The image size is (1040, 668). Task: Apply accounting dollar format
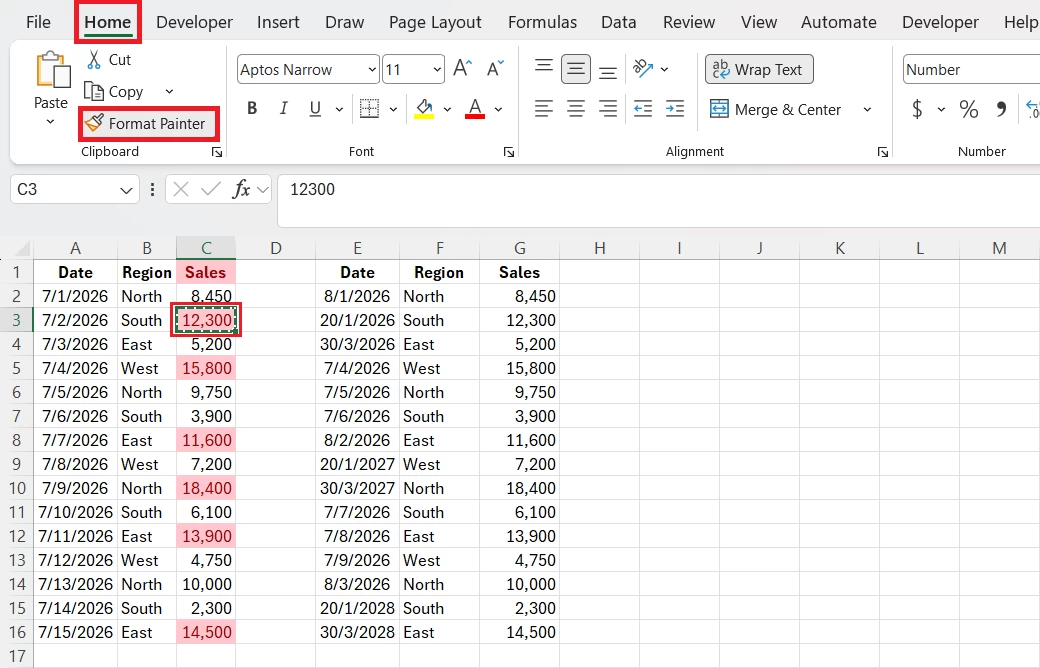pyautogui.click(x=917, y=109)
